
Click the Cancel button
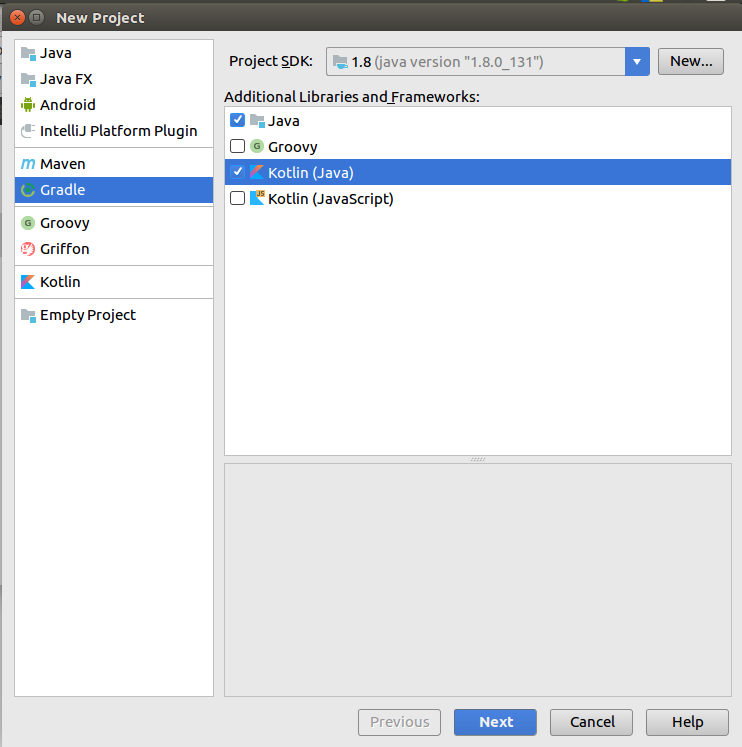[x=592, y=722]
